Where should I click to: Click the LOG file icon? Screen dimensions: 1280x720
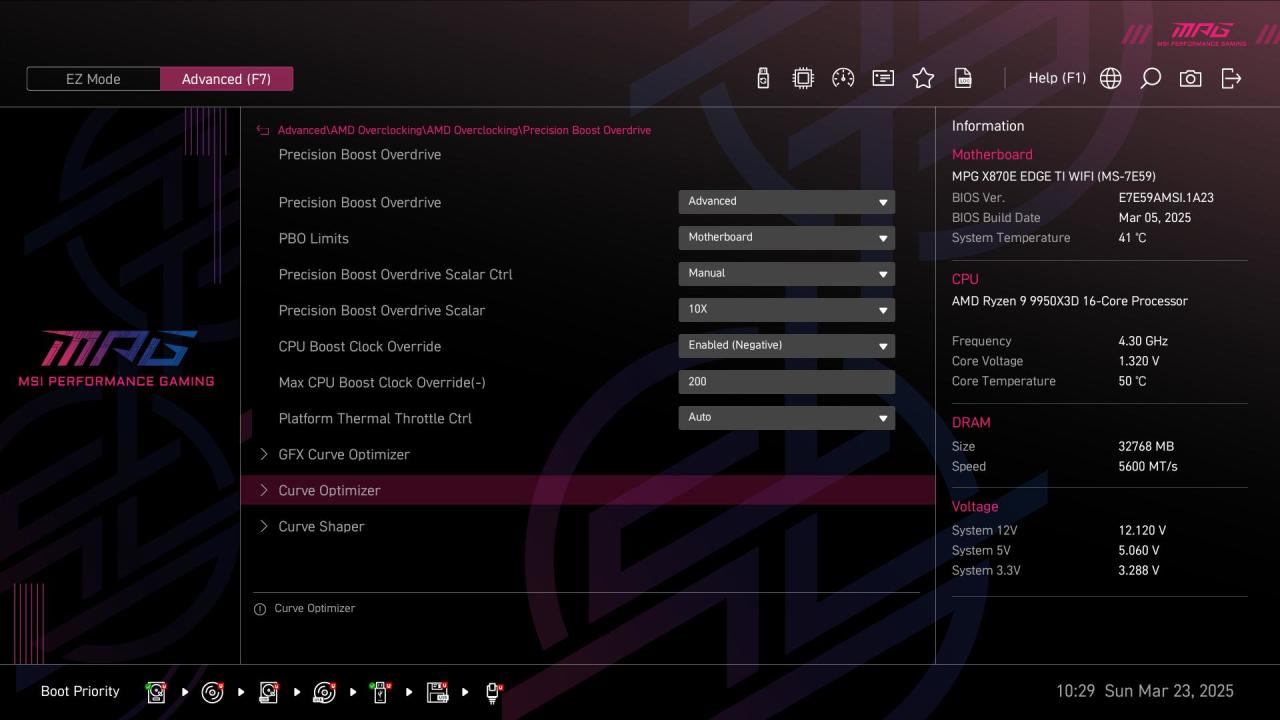[x=963, y=78]
